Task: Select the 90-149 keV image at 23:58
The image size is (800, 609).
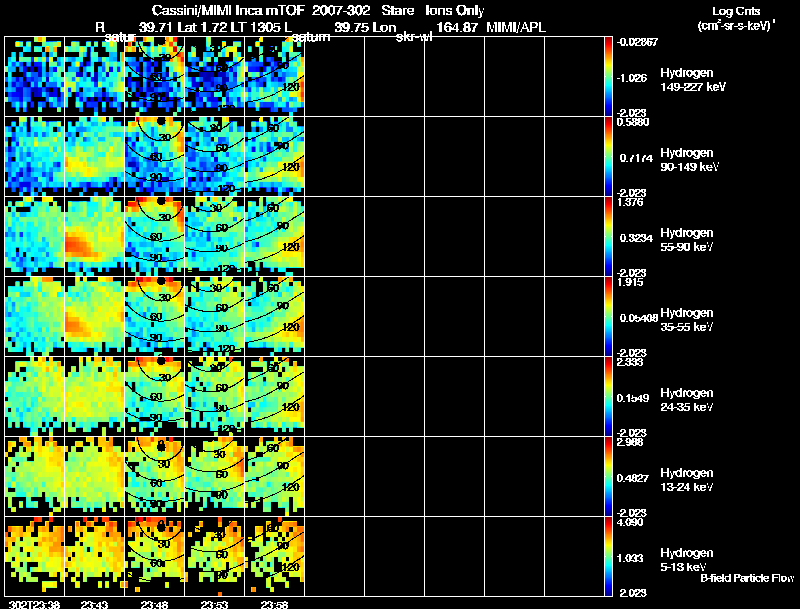Action: point(274,157)
